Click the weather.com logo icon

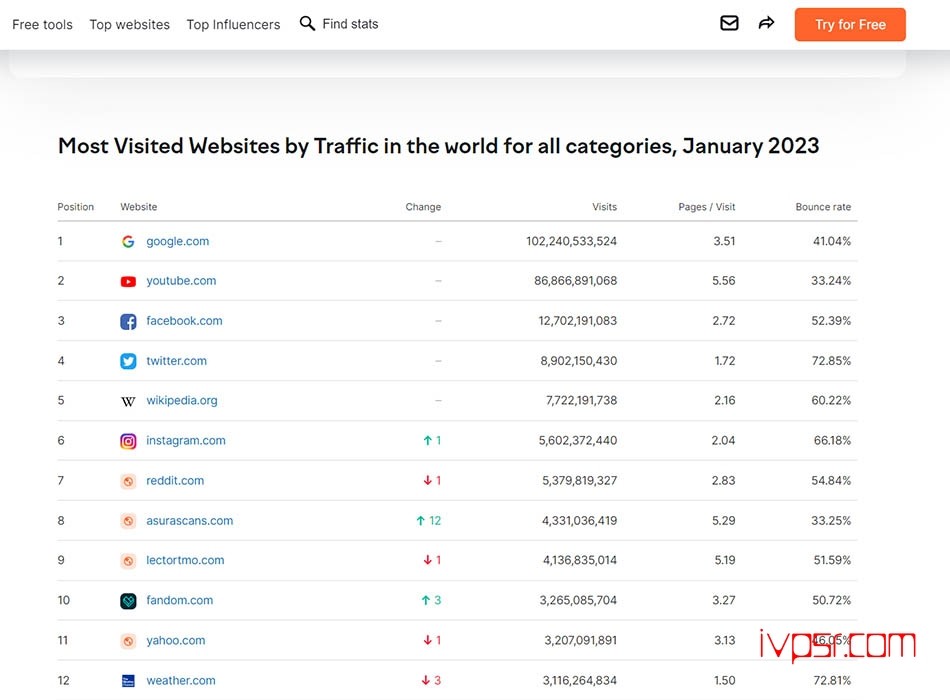point(128,681)
